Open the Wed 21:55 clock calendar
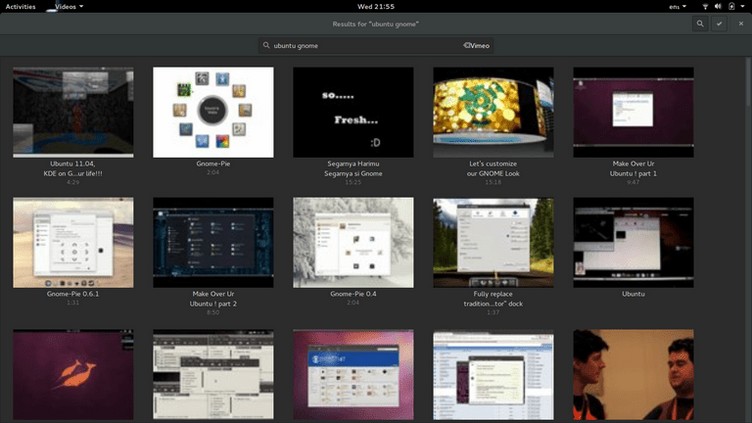This screenshot has height=423, width=752. [x=376, y=6]
